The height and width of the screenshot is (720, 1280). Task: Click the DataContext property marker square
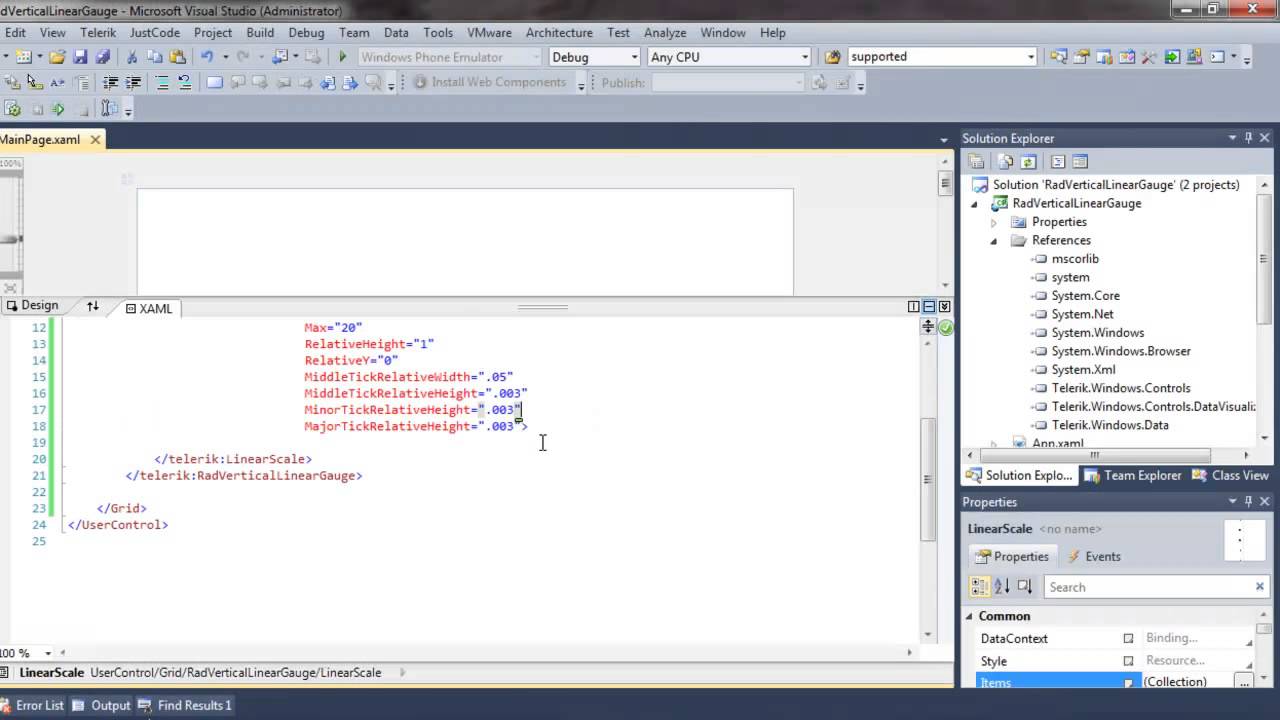[x=1128, y=638]
